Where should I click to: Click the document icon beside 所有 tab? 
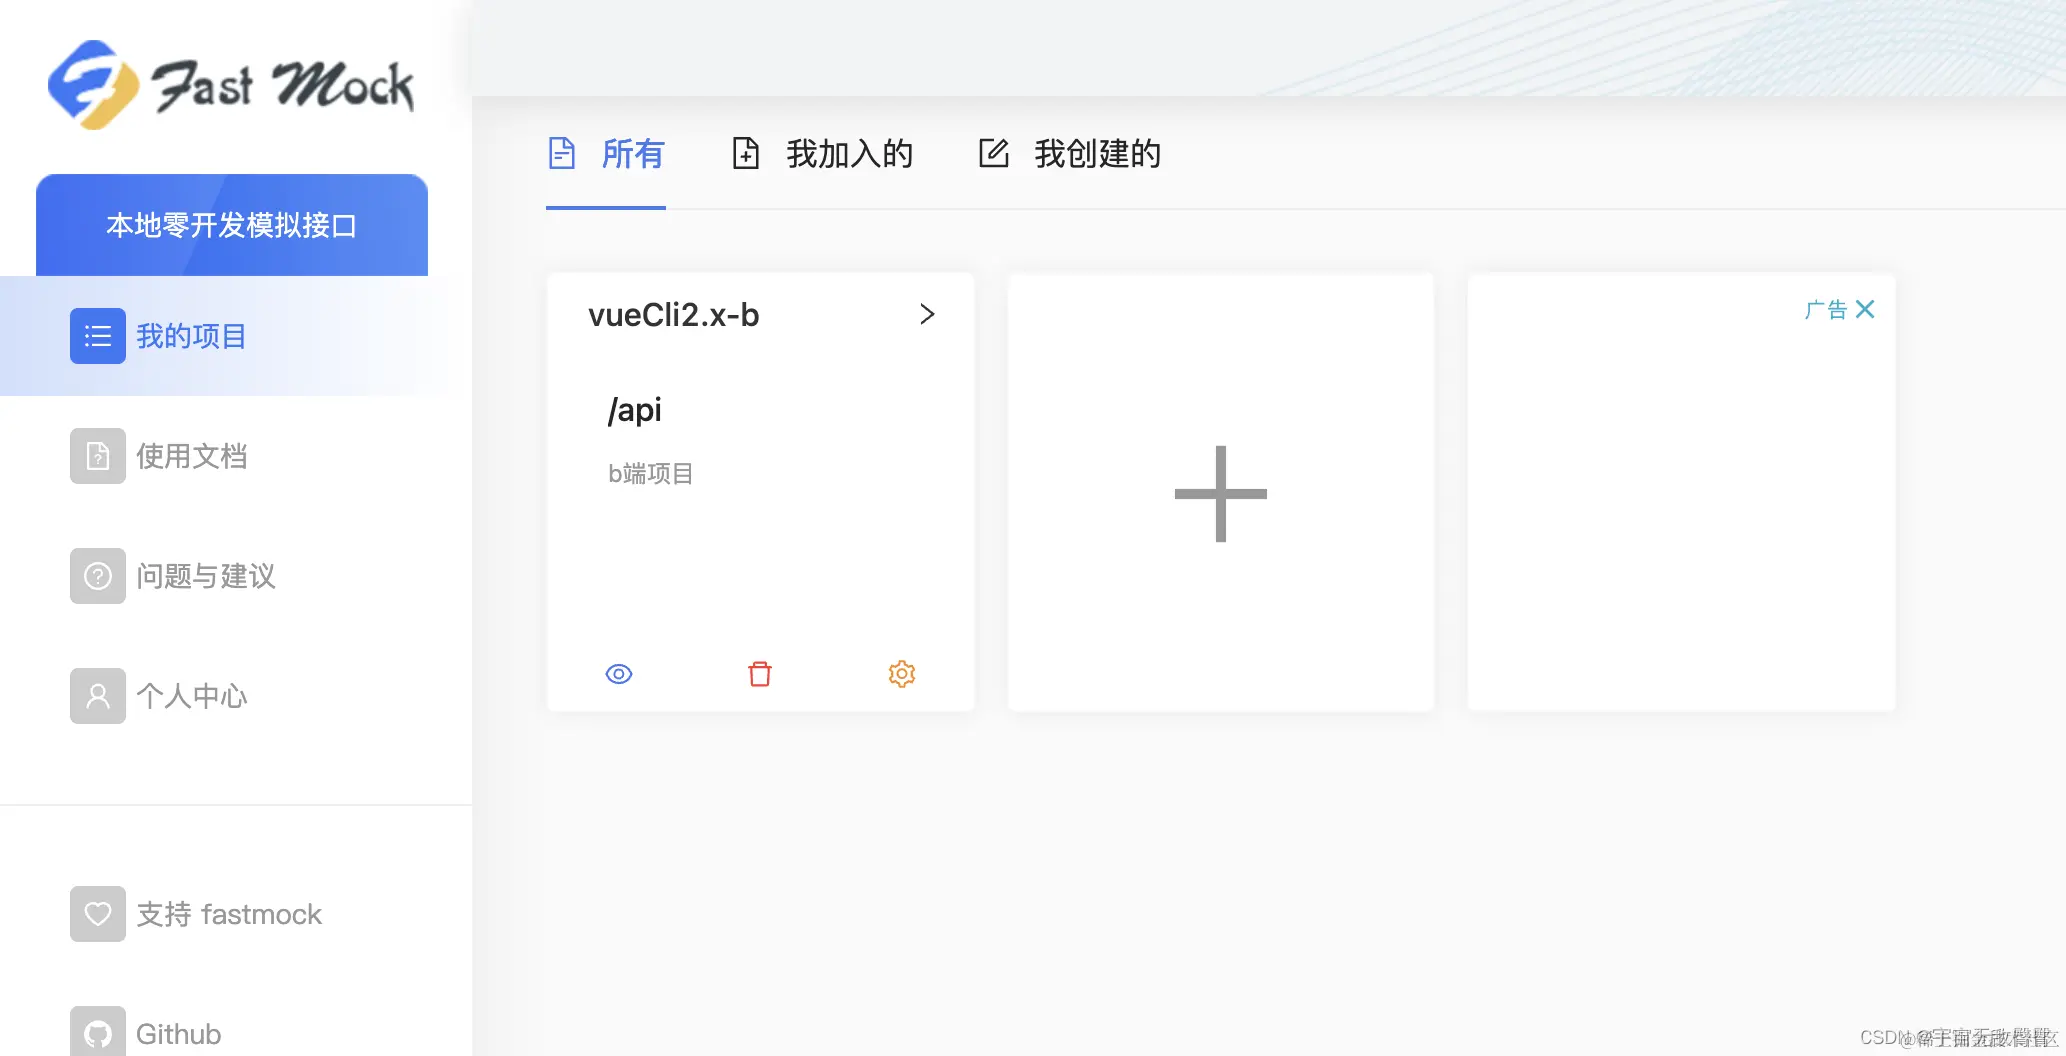(562, 153)
